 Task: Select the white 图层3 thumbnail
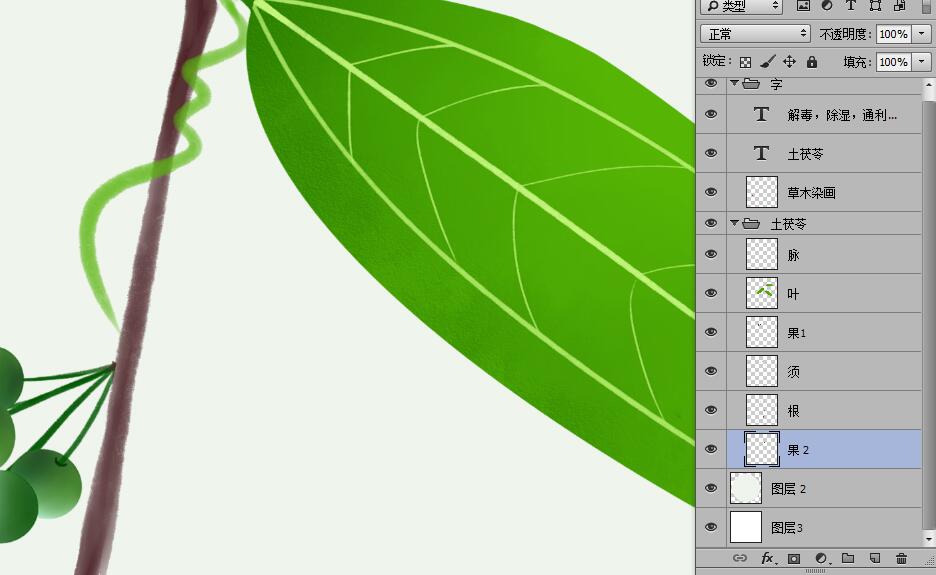pos(746,527)
